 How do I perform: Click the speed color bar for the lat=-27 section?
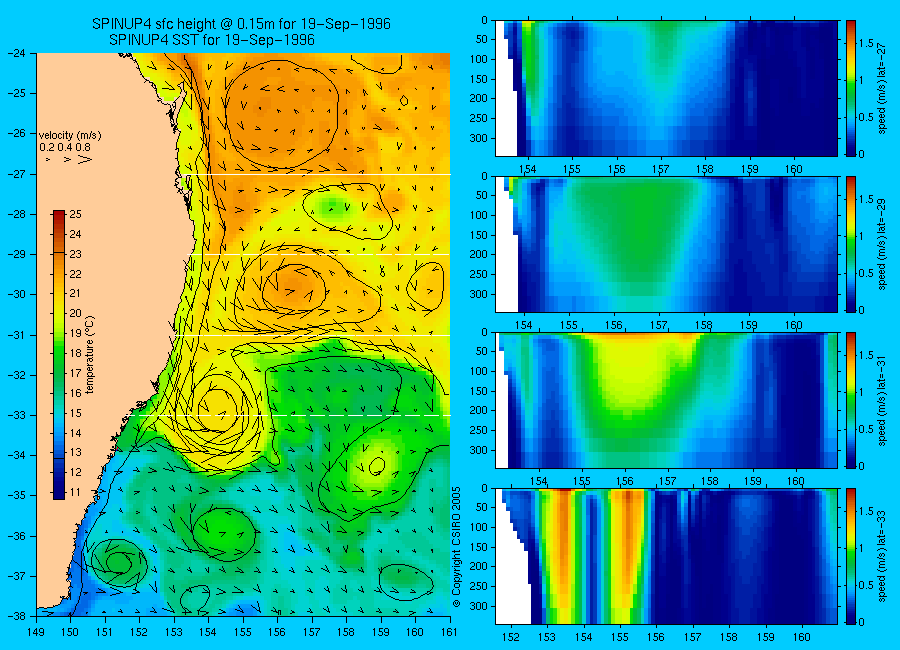pos(850,88)
